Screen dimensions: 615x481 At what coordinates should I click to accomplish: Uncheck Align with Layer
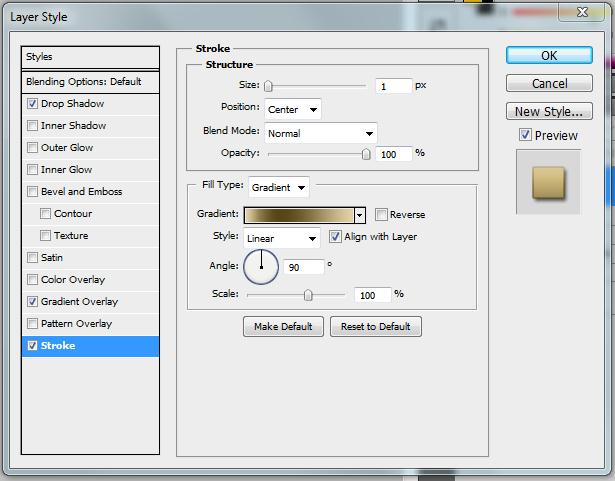[335, 237]
